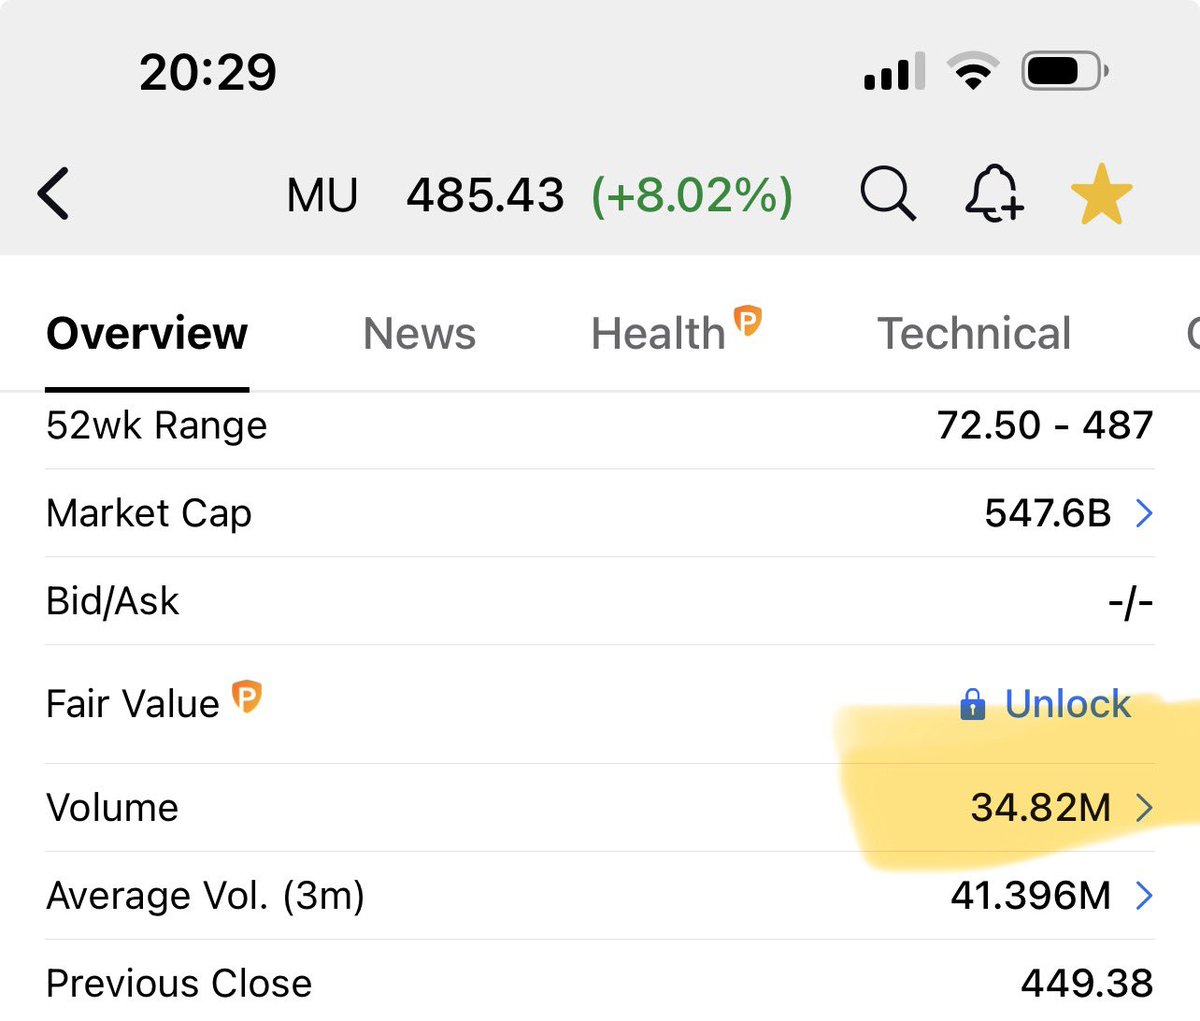Viewport: 1200px width, 1021px height.
Task: Select the 449.38 previous close value
Action: [1087, 983]
